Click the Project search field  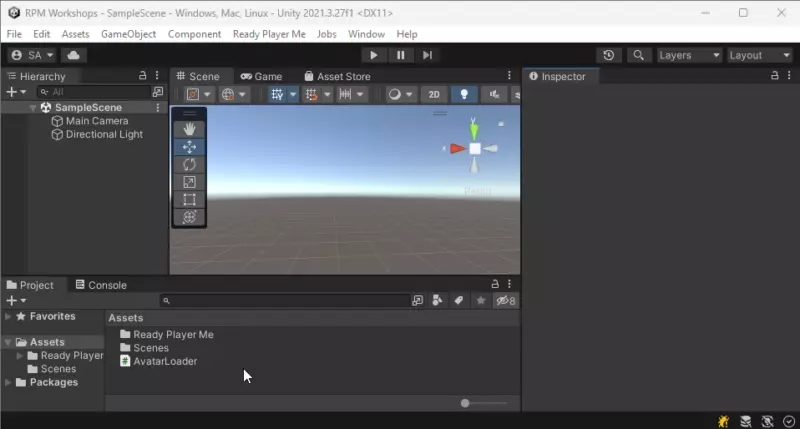[x=285, y=300]
